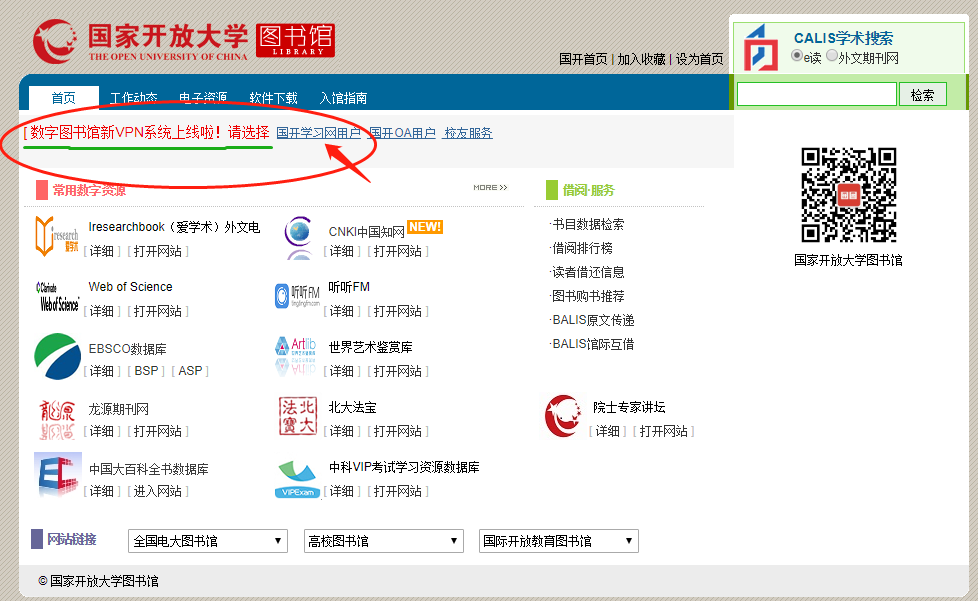Click the 图书馆 LIBRARY red badge
The height and width of the screenshot is (601, 978).
pos(296,41)
